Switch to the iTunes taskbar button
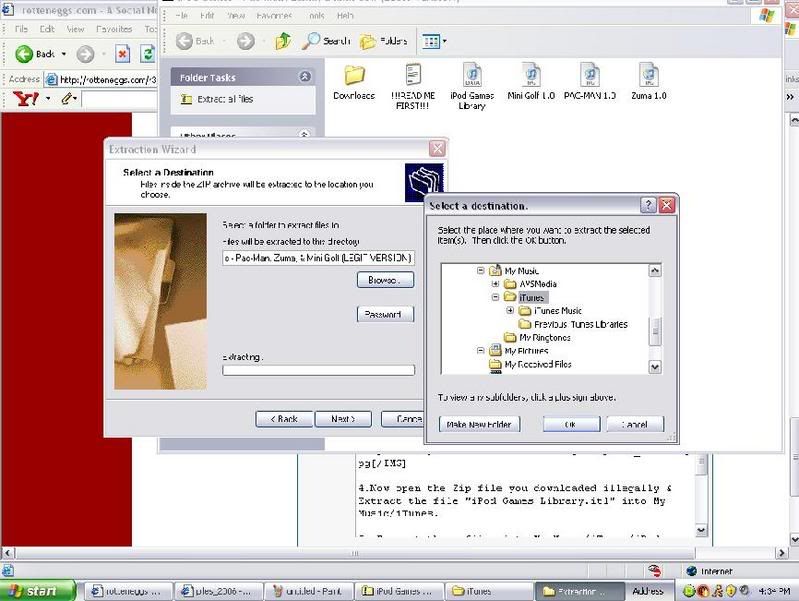This screenshot has height=601, width=799. [488, 591]
